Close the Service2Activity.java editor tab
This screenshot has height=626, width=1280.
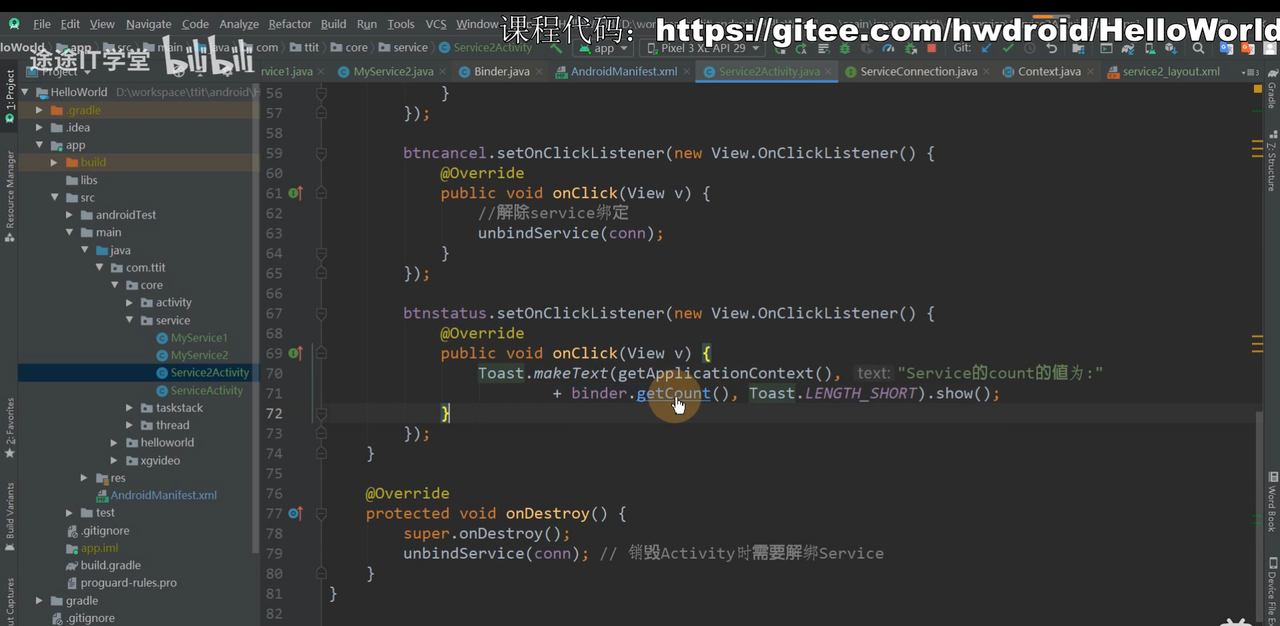click(x=830, y=72)
